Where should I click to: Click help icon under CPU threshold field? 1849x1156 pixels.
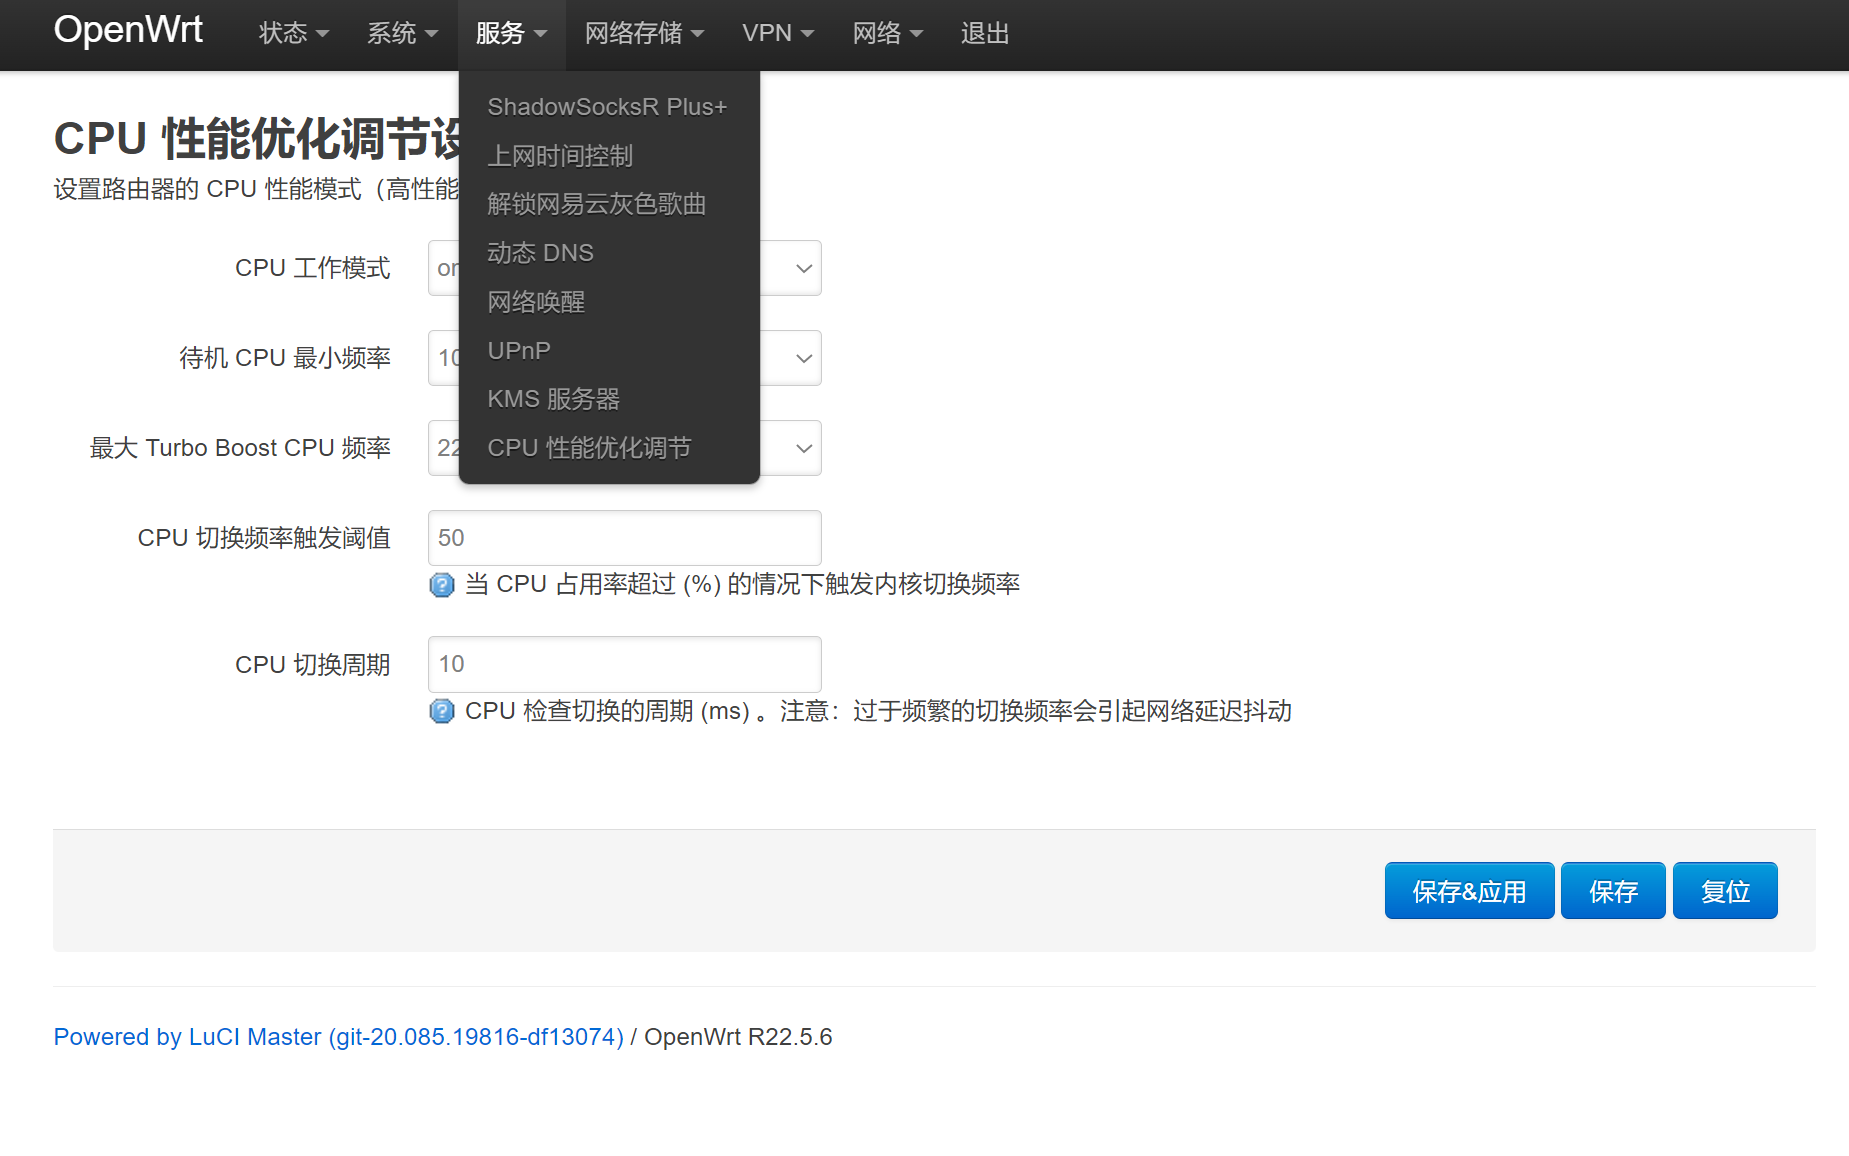pyautogui.click(x=441, y=585)
